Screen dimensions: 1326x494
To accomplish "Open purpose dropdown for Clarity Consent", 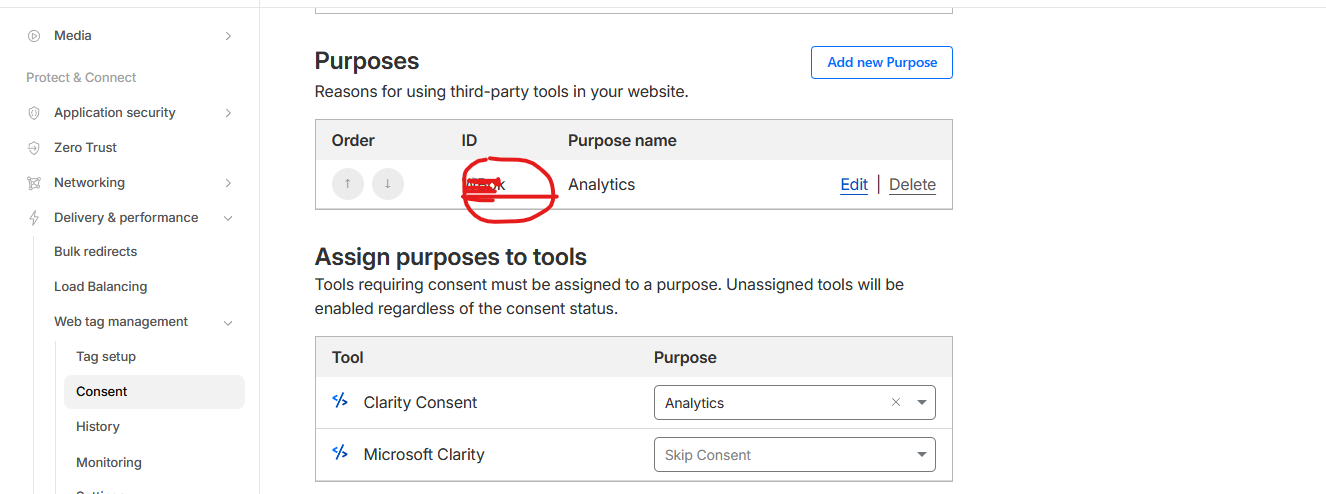I will (921, 403).
